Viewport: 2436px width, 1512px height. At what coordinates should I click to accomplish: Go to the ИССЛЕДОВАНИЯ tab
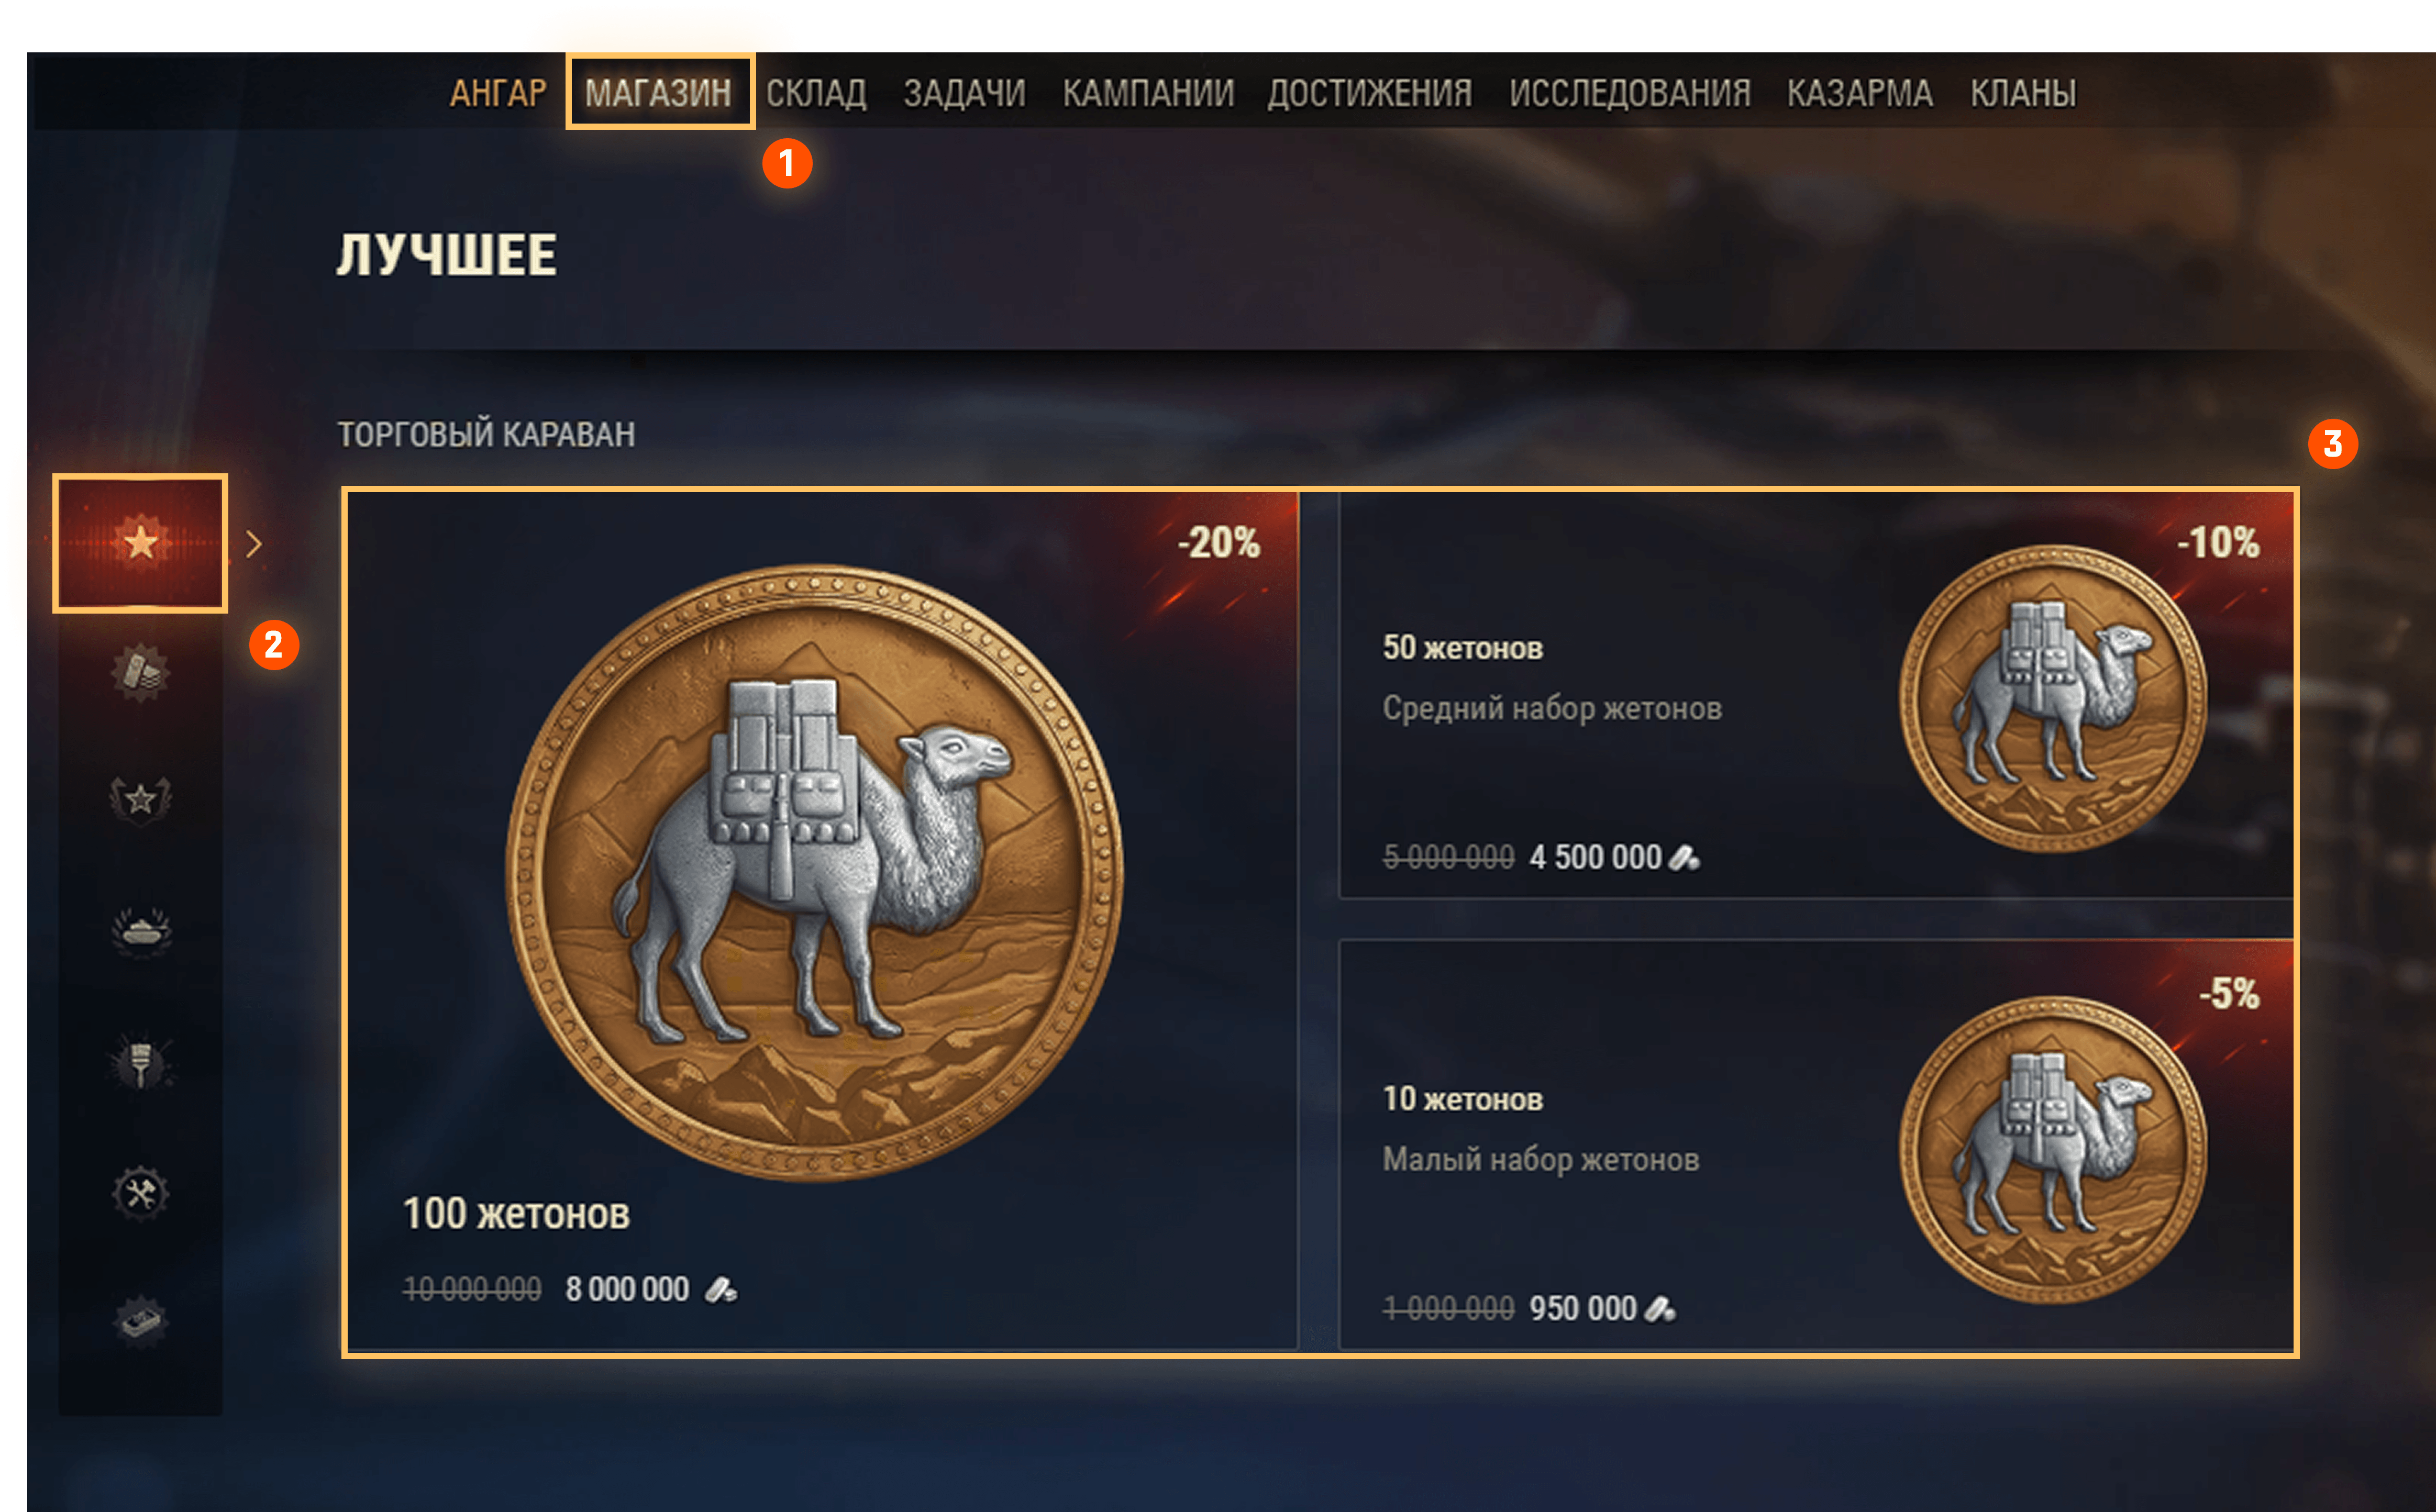tap(1630, 93)
